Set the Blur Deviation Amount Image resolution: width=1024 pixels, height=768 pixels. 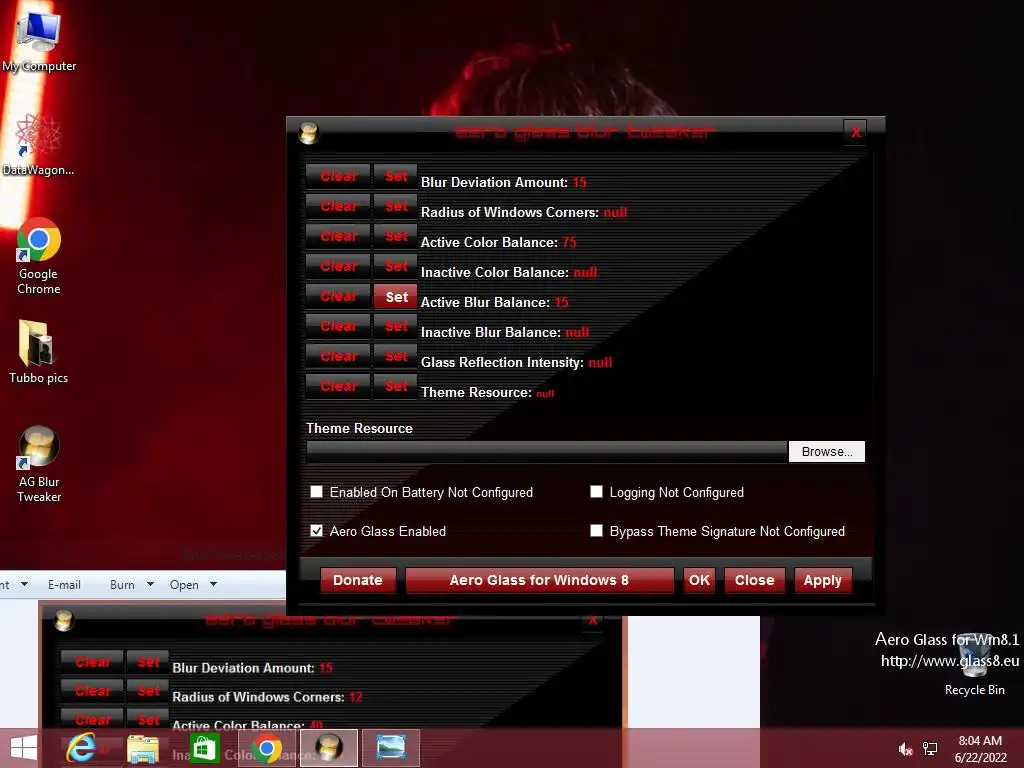(x=396, y=176)
